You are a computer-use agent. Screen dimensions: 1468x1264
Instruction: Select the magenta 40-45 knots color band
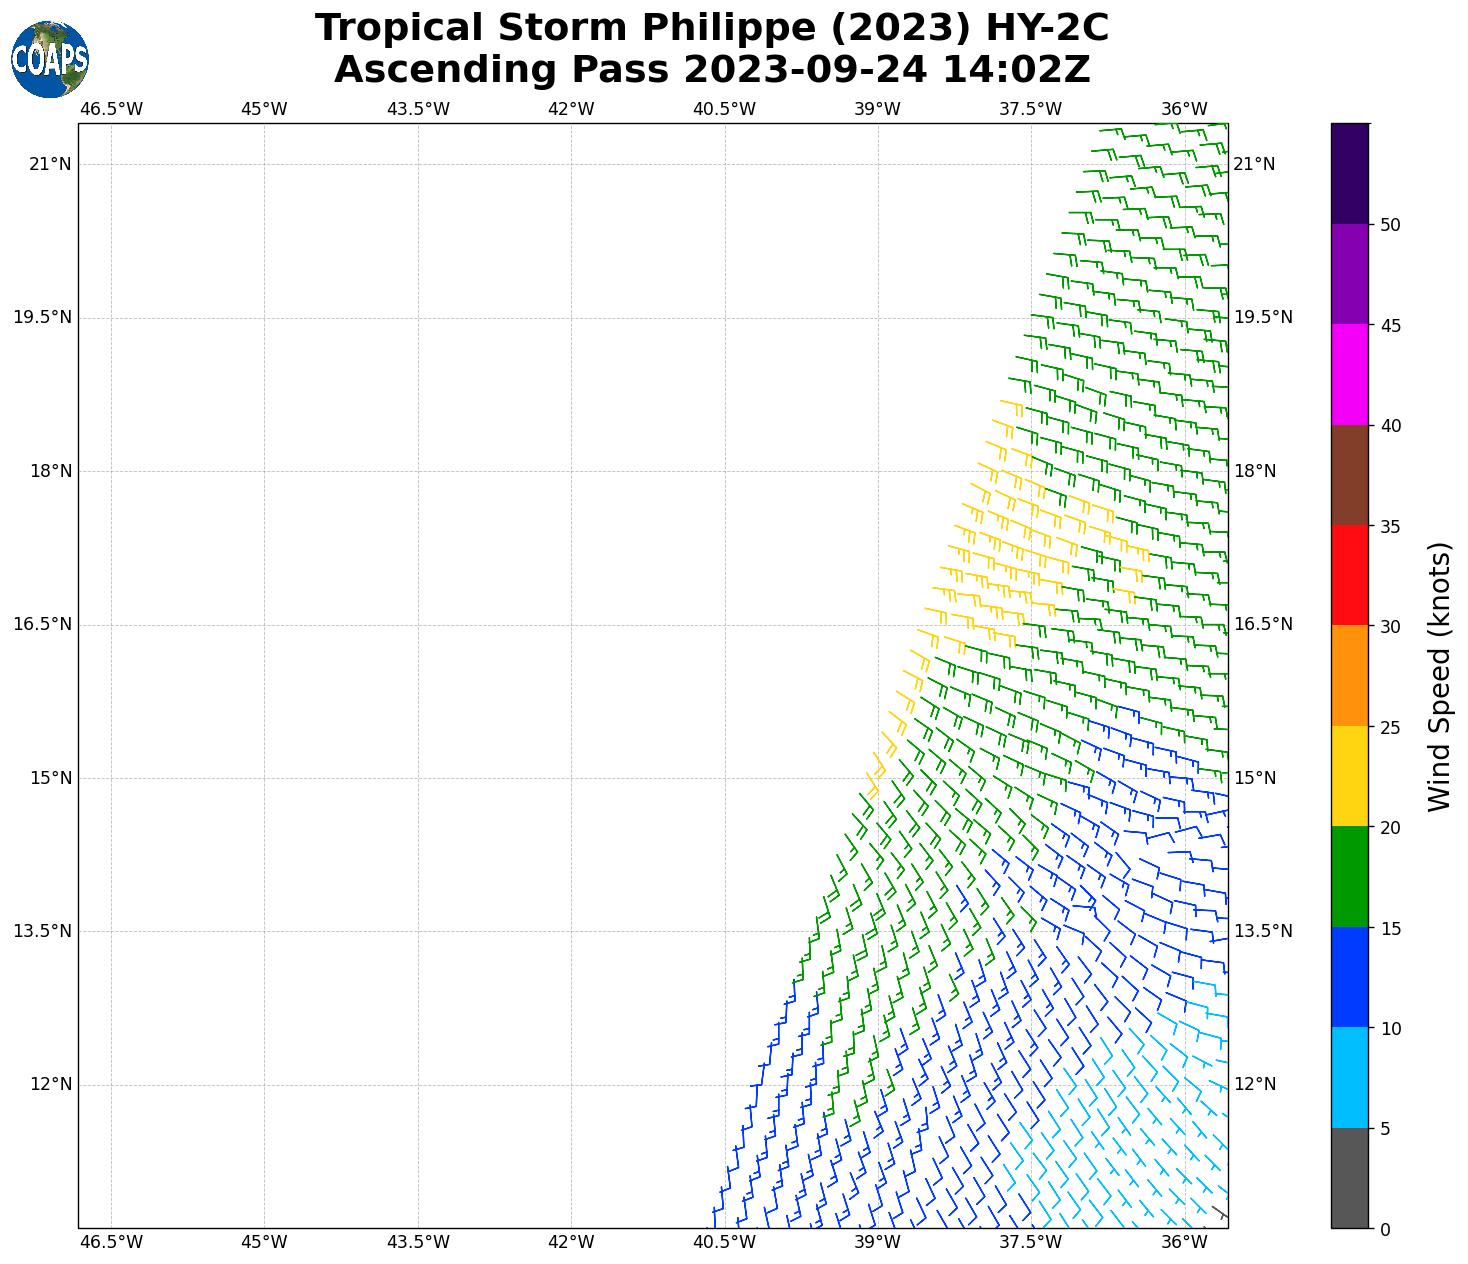(x=1349, y=374)
